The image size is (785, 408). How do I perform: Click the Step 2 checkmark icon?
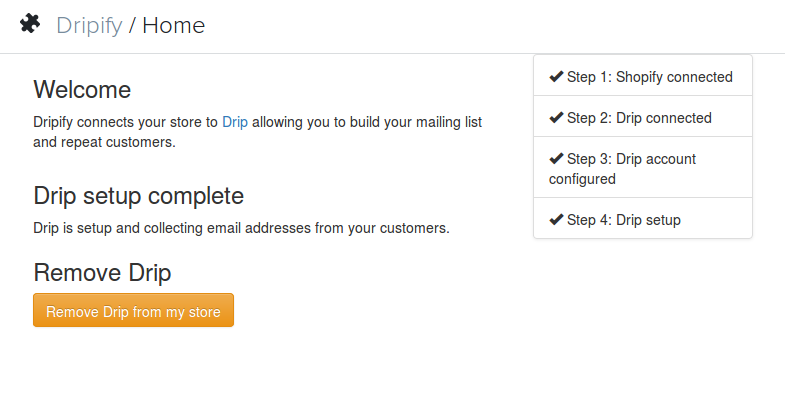[556, 118]
